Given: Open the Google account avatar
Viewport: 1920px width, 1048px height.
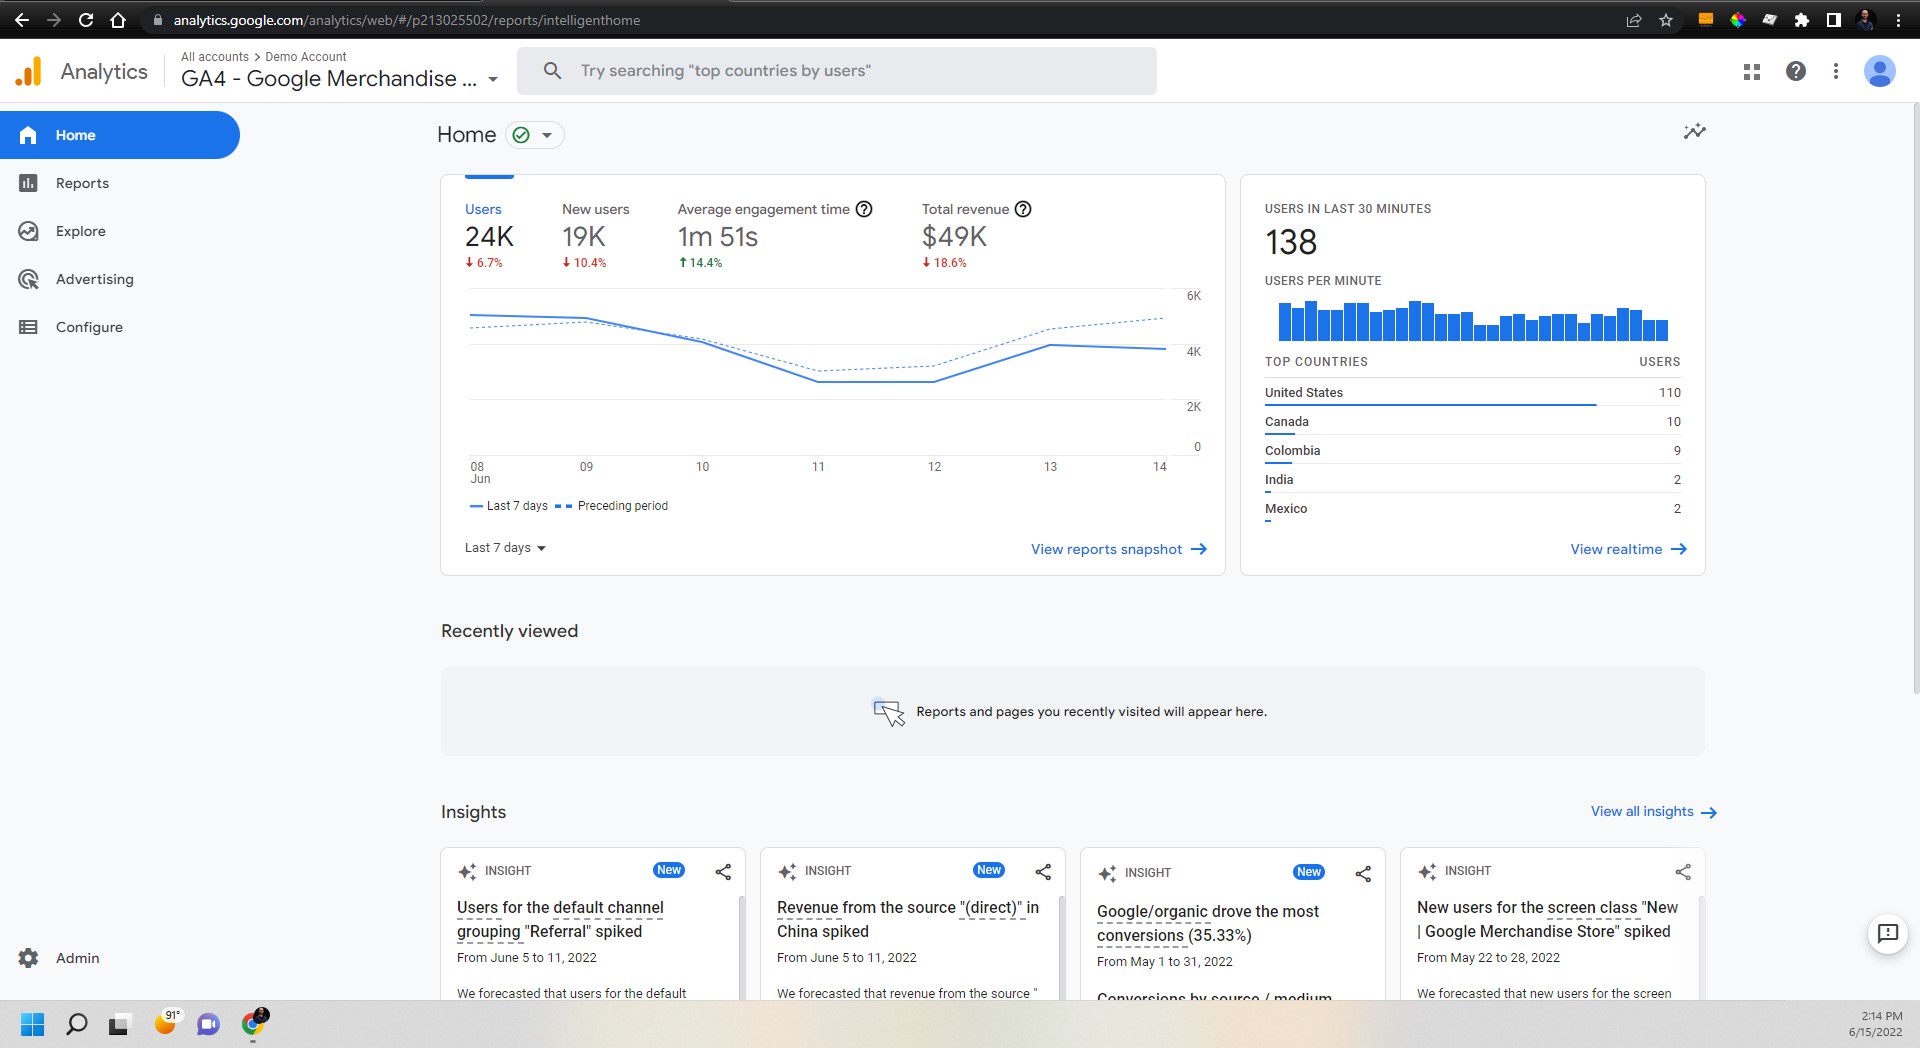Looking at the screenshot, I should 1879,71.
